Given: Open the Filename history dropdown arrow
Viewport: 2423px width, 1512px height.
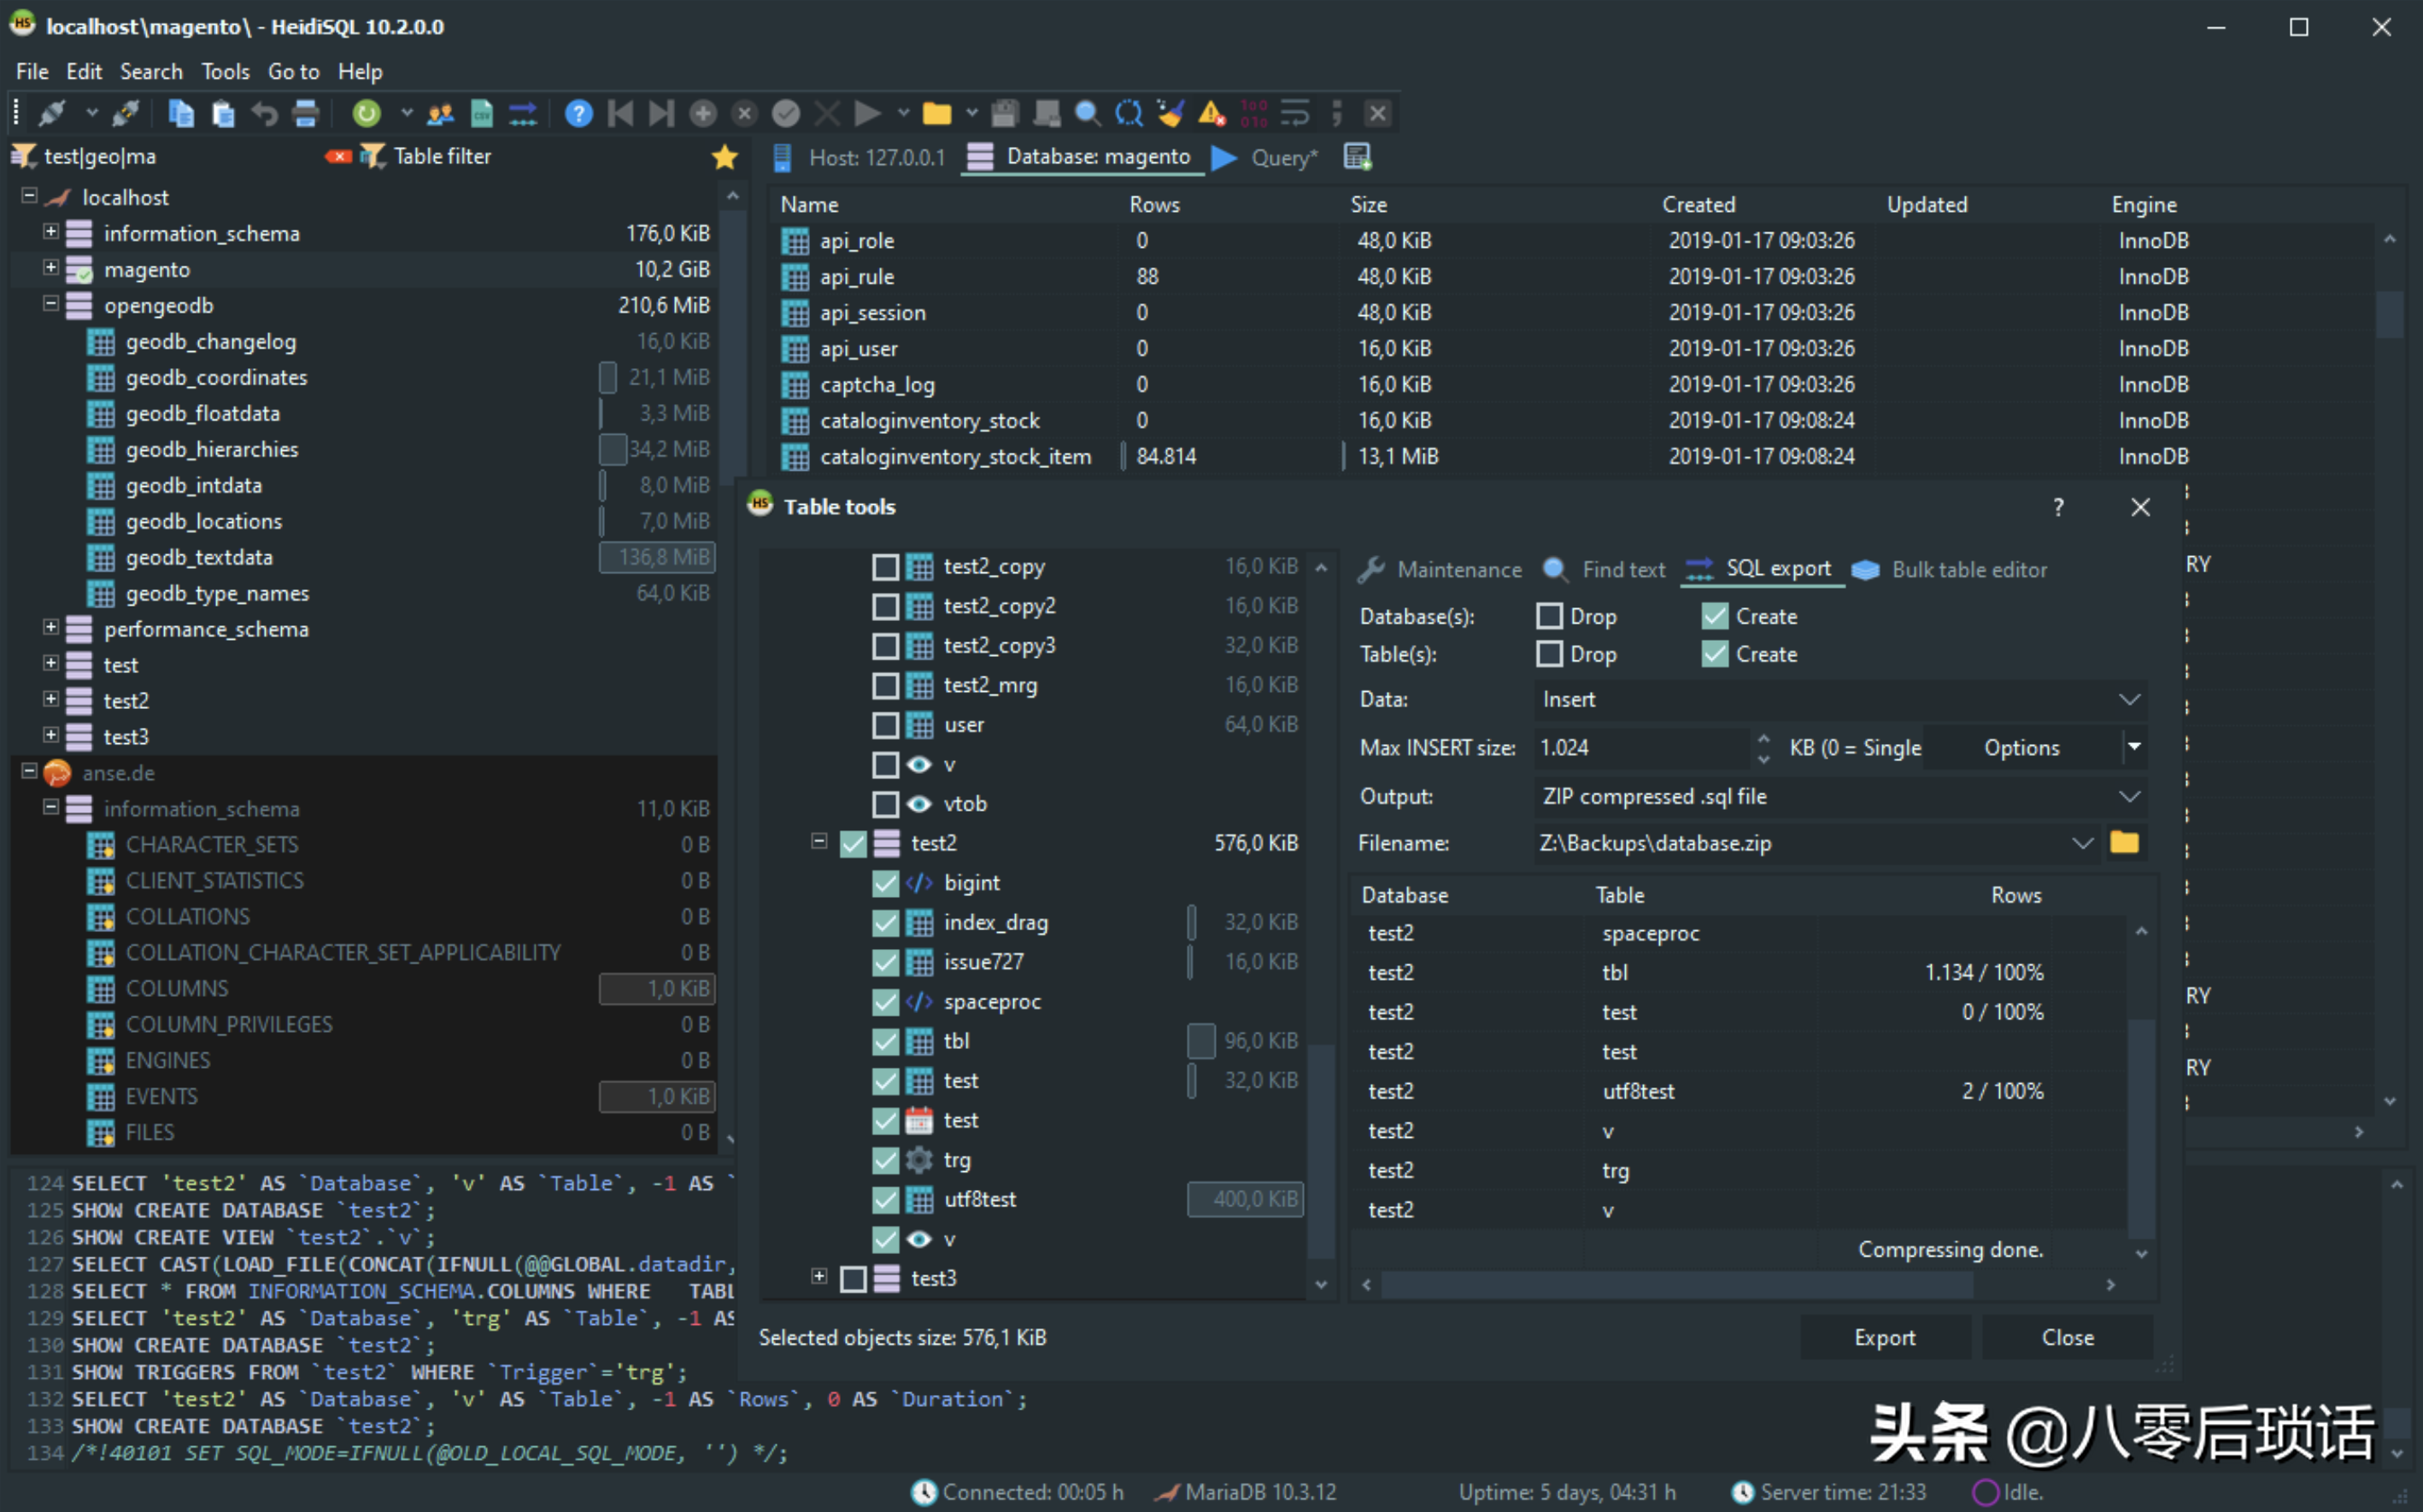Looking at the screenshot, I should click(x=2083, y=843).
